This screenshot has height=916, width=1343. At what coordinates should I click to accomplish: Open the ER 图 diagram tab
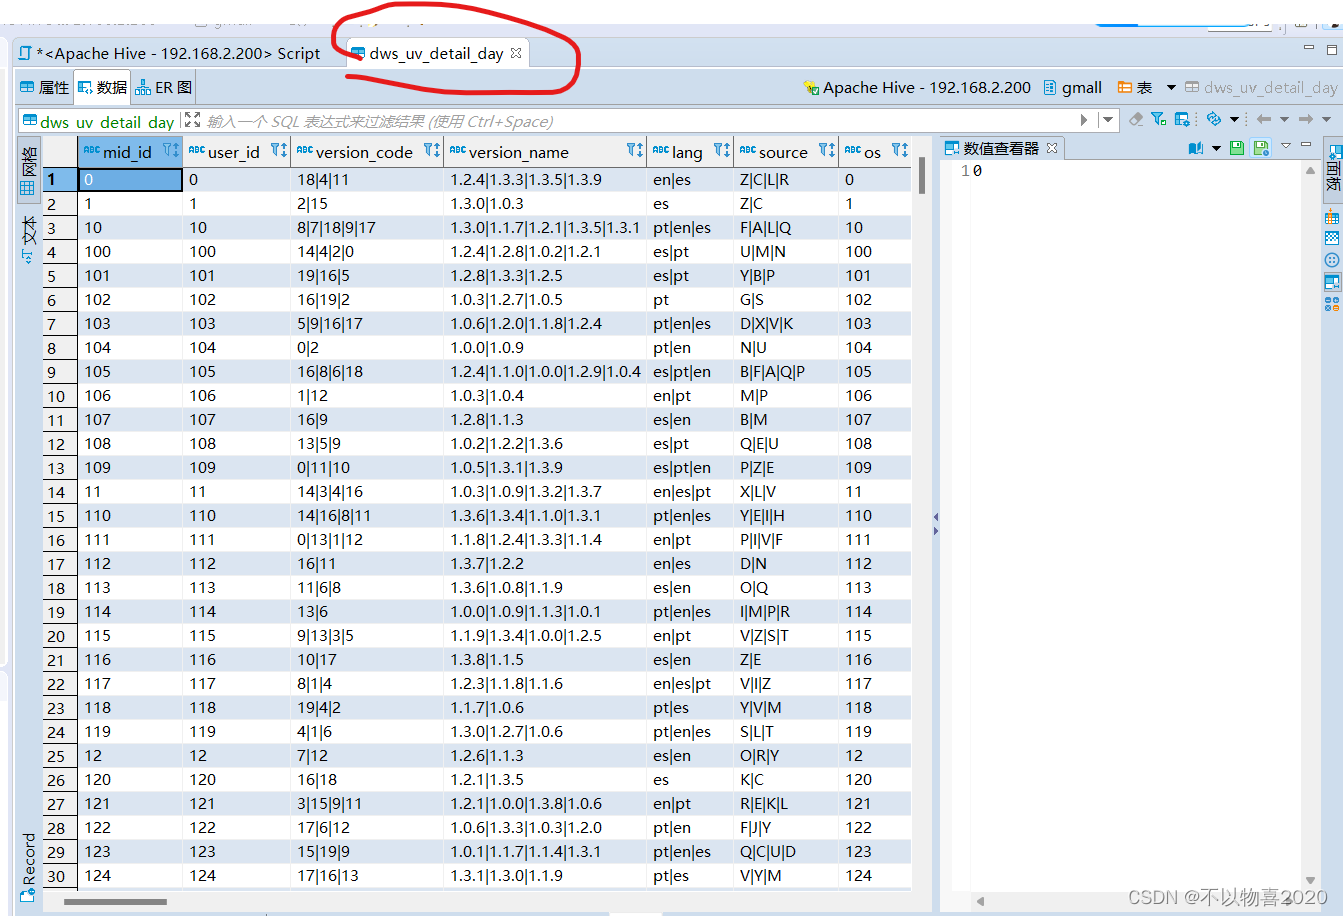pyautogui.click(x=165, y=87)
